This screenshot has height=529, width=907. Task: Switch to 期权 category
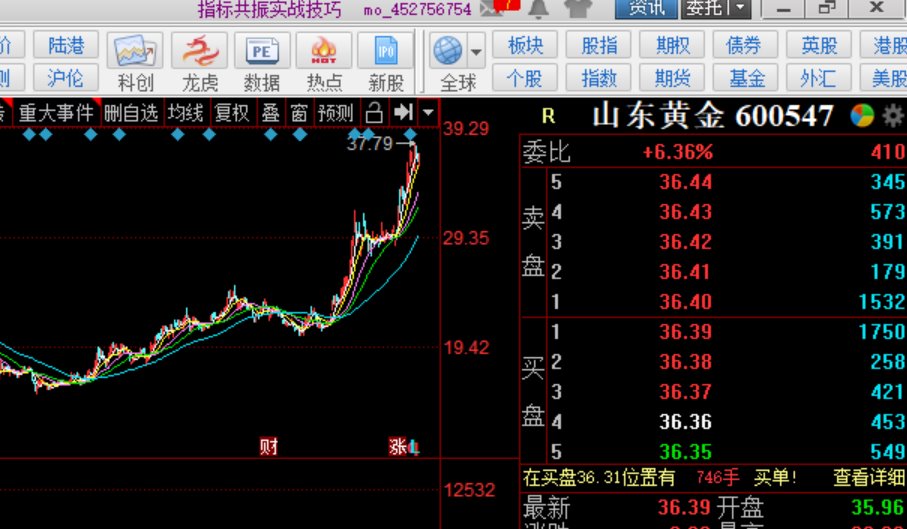[x=672, y=45]
